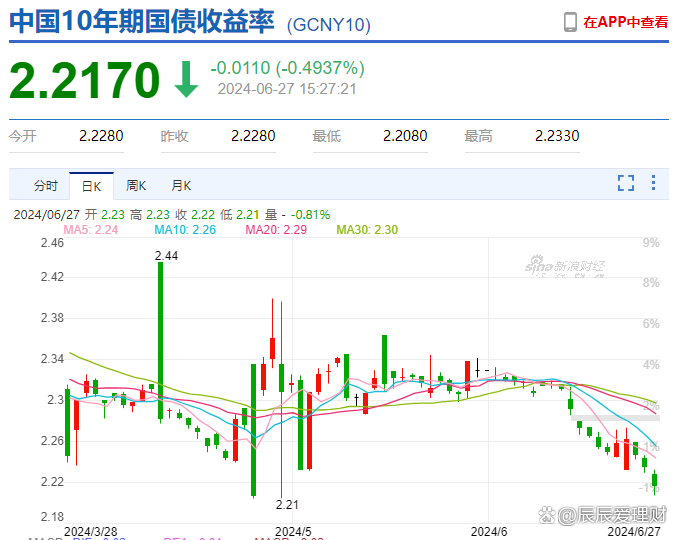Click the 中国10年期国债收益率 title
The width and height of the screenshot is (681, 540).
[142, 22]
